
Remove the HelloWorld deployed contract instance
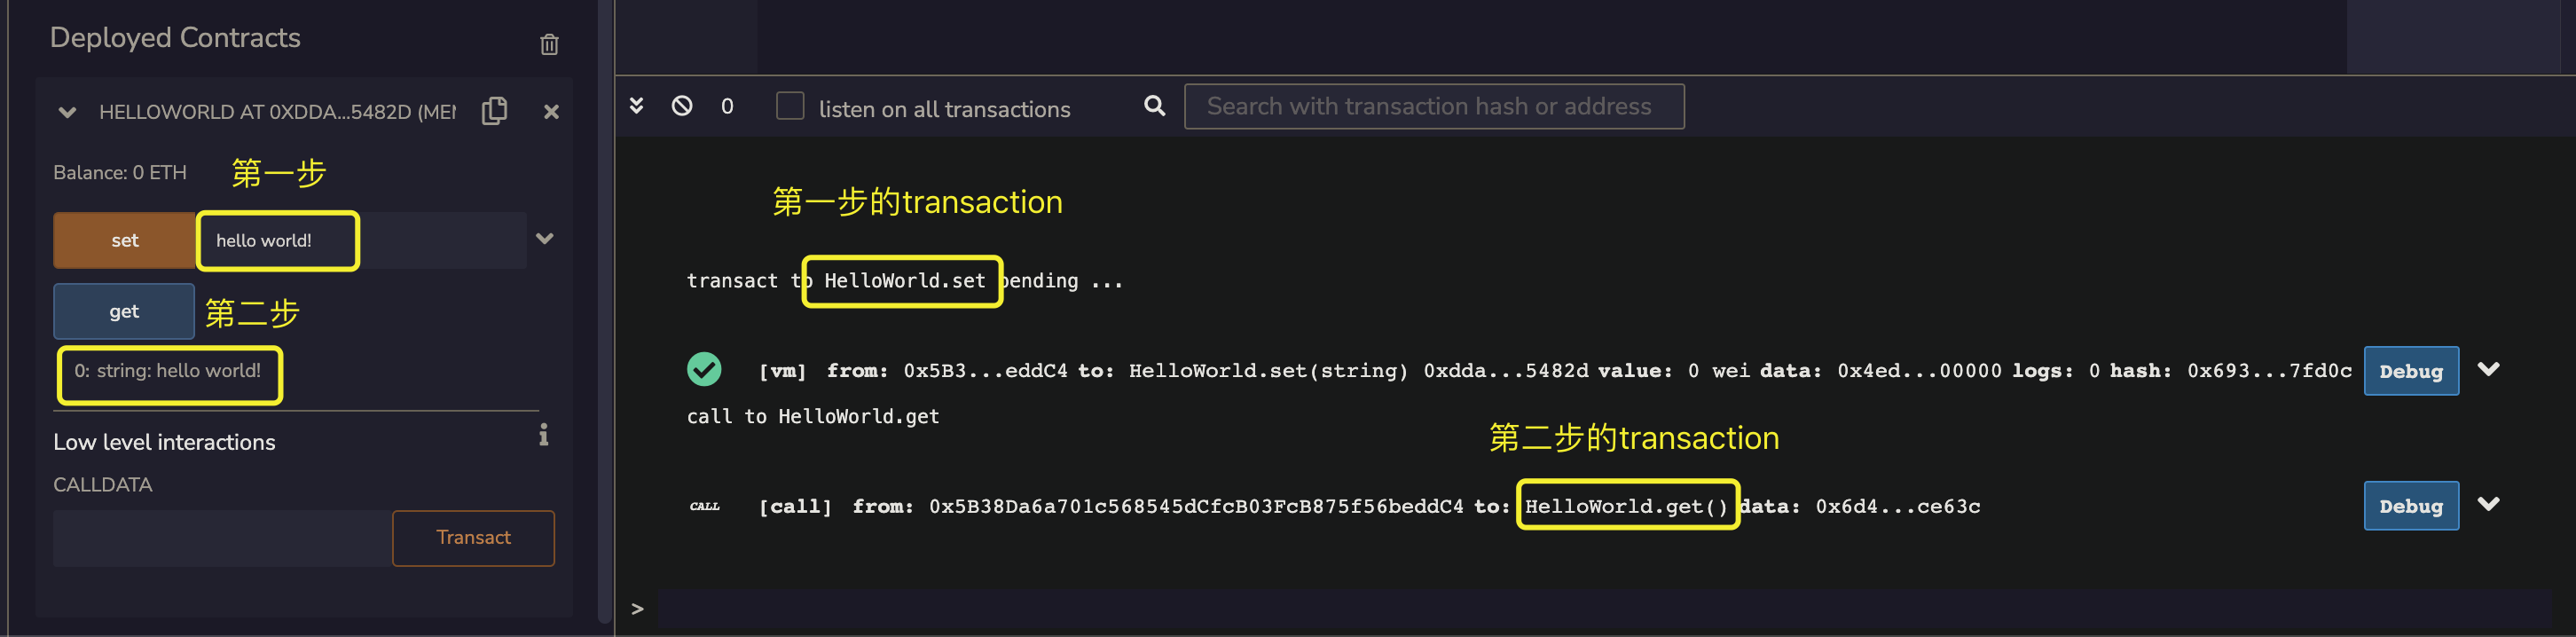(551, 112)
